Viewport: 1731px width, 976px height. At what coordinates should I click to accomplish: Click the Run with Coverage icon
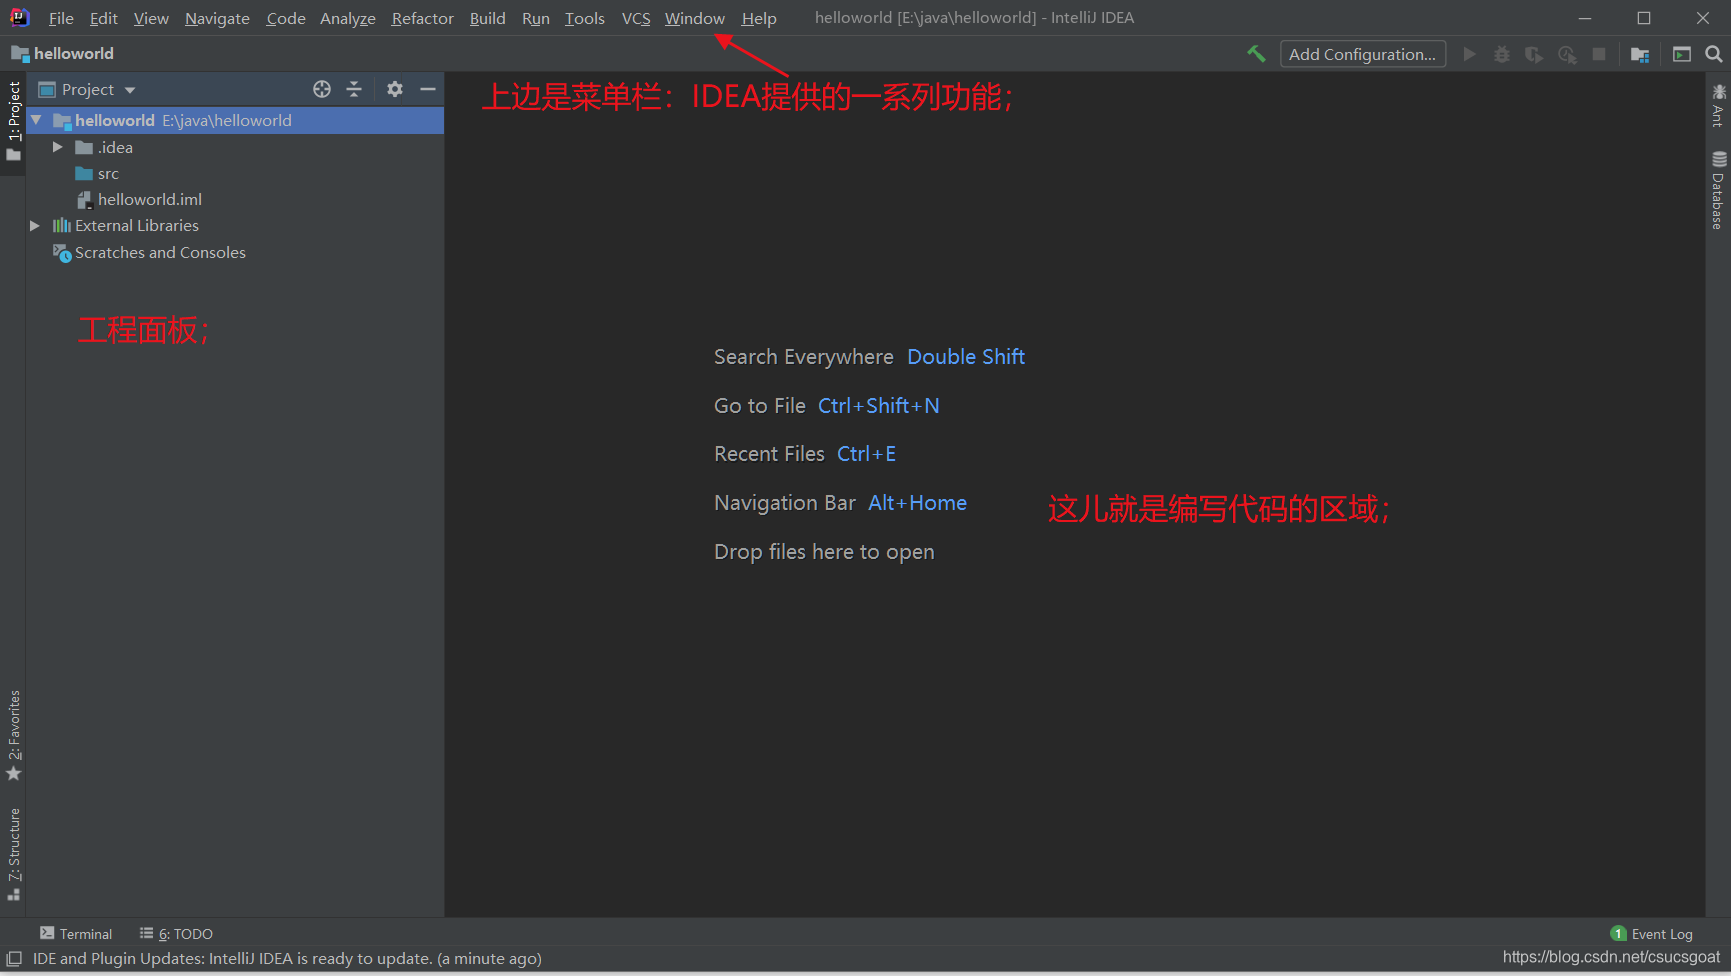(x=1533, y=54)
